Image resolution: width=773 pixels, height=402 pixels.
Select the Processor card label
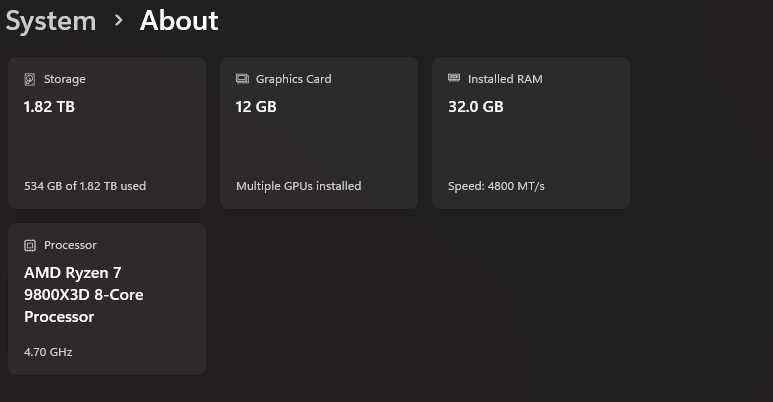point(70,245)
